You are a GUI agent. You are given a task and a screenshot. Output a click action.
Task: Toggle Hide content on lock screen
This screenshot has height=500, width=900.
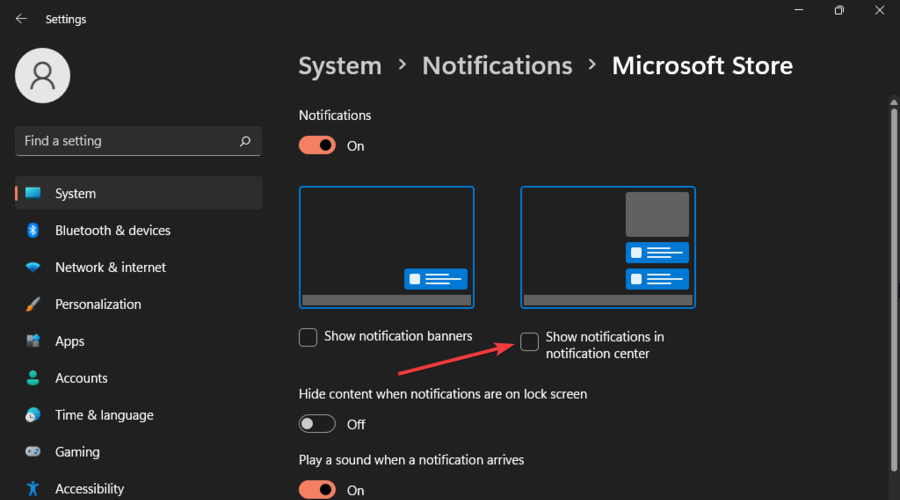pyautogui.click(x=318, y=424)
